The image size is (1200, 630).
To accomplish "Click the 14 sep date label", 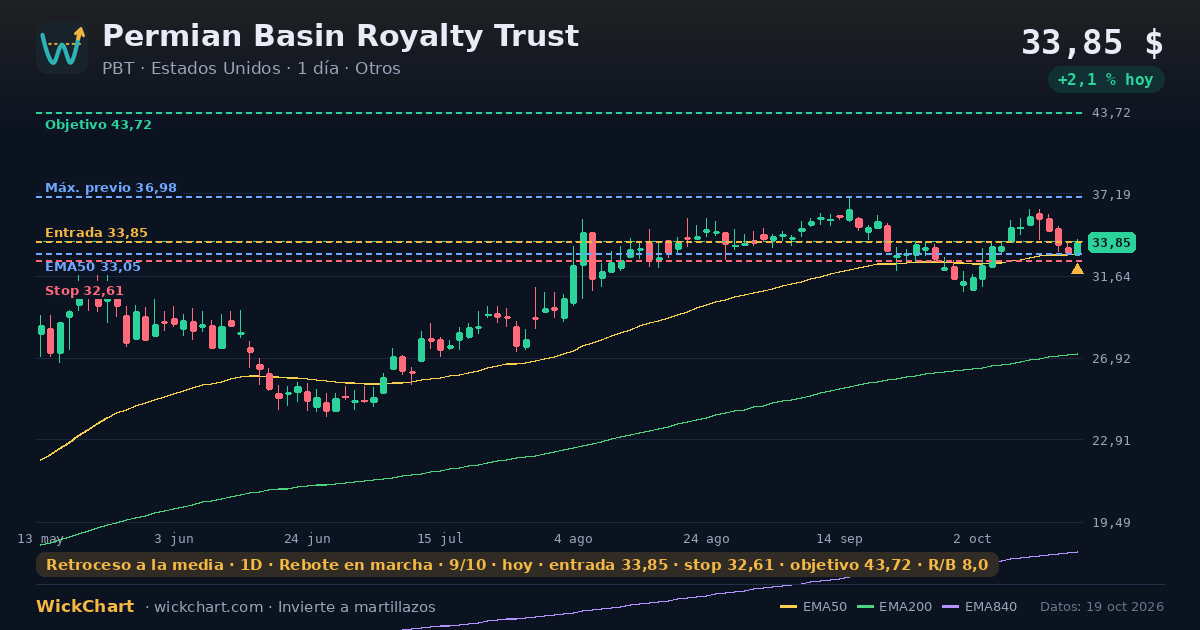I will [x=839, y=539].
